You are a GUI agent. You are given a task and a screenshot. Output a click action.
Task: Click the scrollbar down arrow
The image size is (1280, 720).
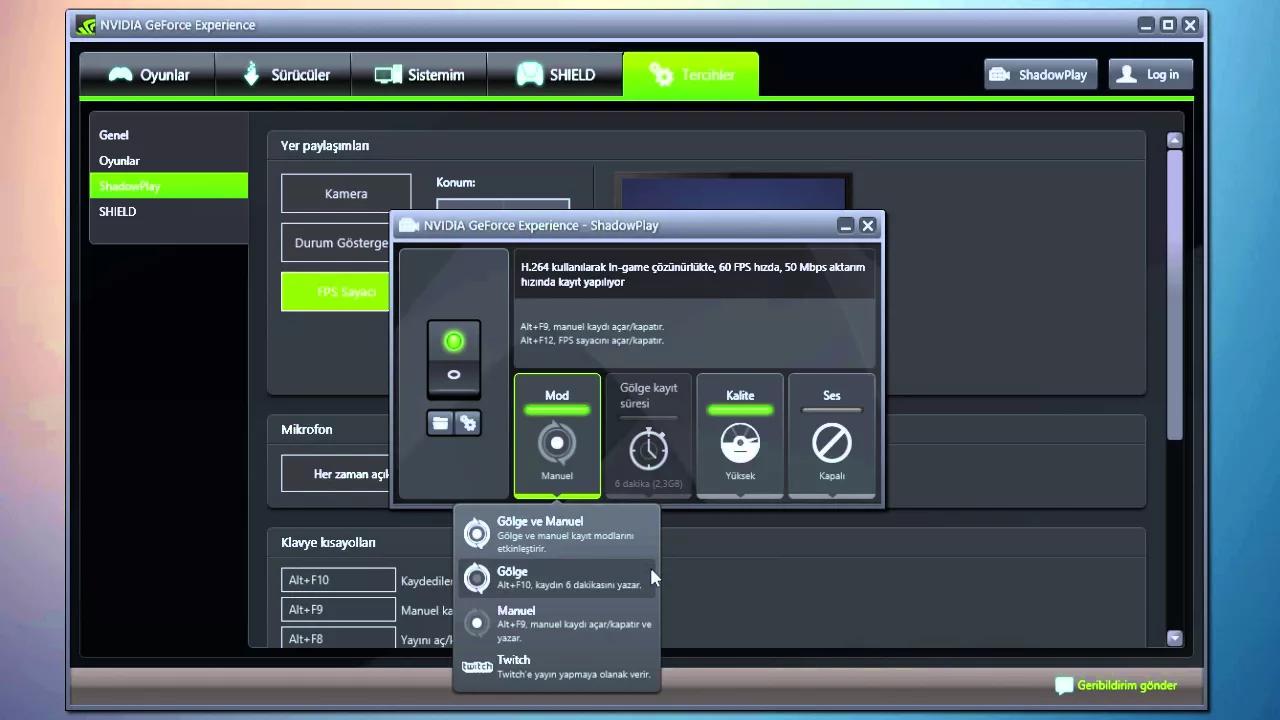tap(1175, 638)
